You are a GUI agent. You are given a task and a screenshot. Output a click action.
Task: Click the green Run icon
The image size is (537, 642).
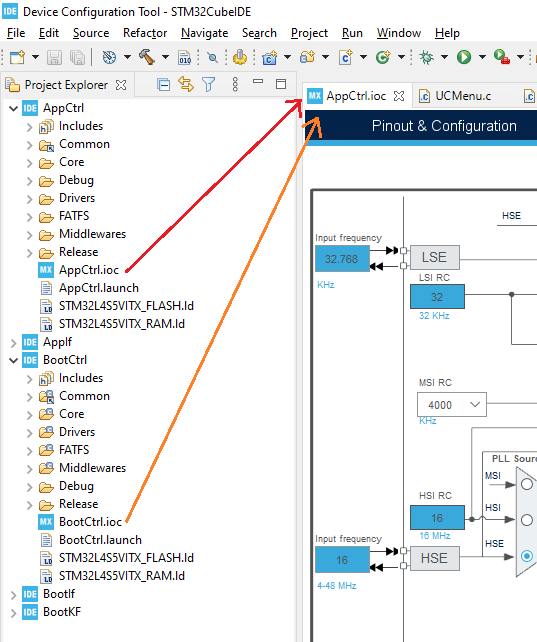point(464,57)
